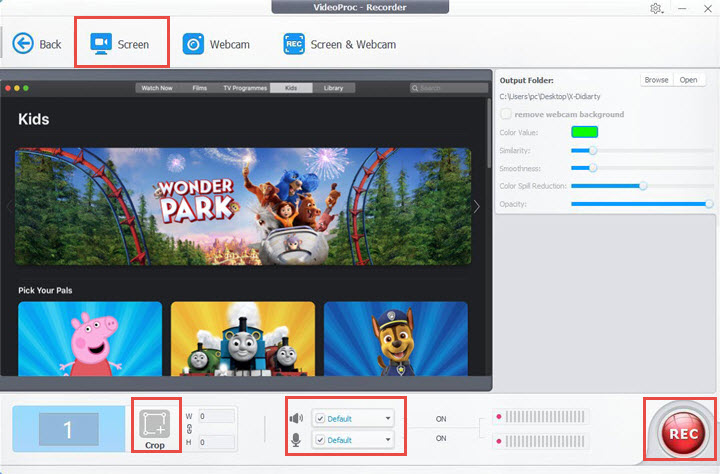
Task: Start recording with the red REC button
Action: click(683, 434)
